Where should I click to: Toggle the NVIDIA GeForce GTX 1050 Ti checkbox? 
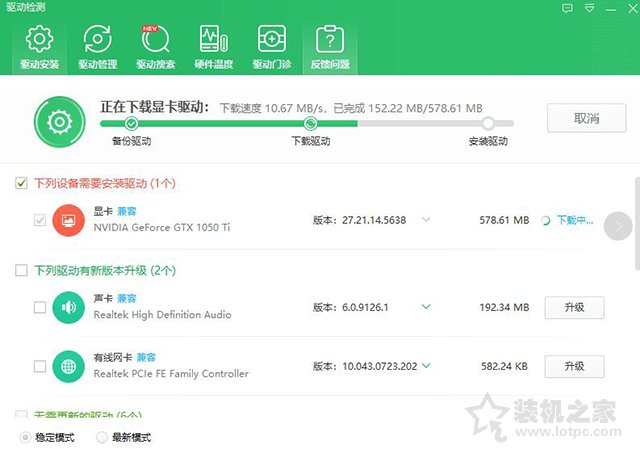point(40,220)
